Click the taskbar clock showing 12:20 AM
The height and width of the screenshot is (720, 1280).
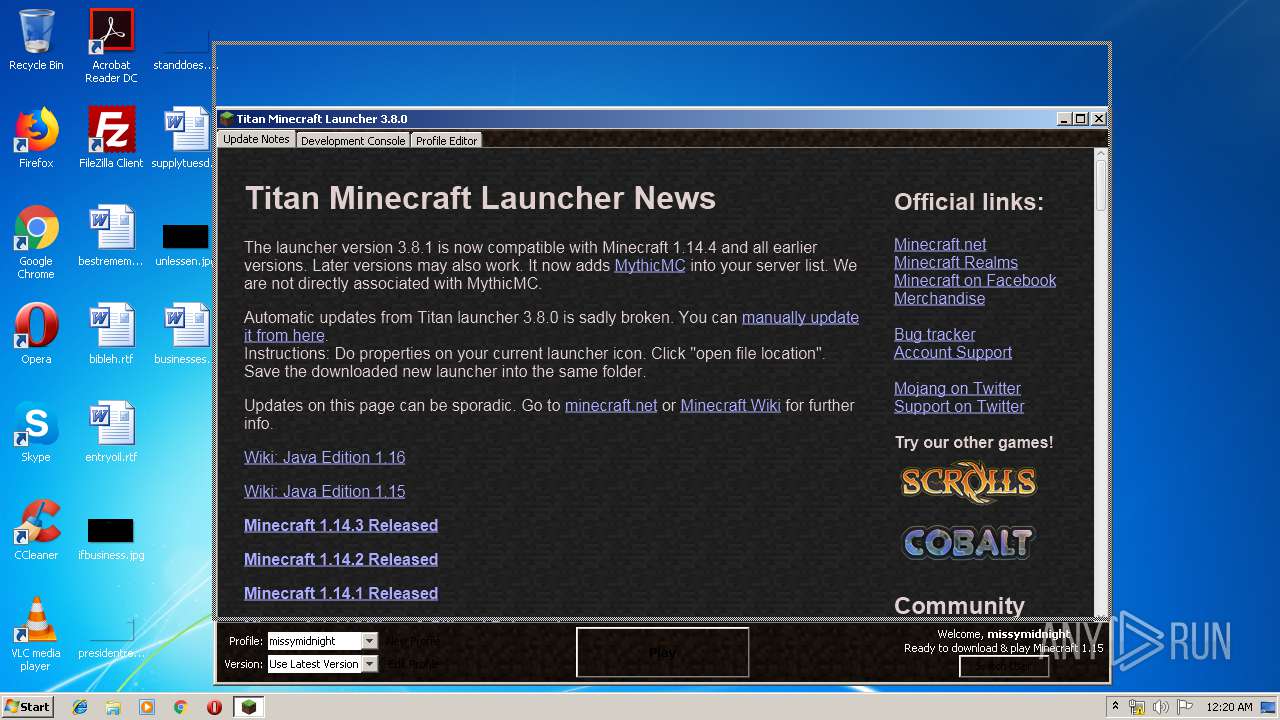coord(1229,707)
